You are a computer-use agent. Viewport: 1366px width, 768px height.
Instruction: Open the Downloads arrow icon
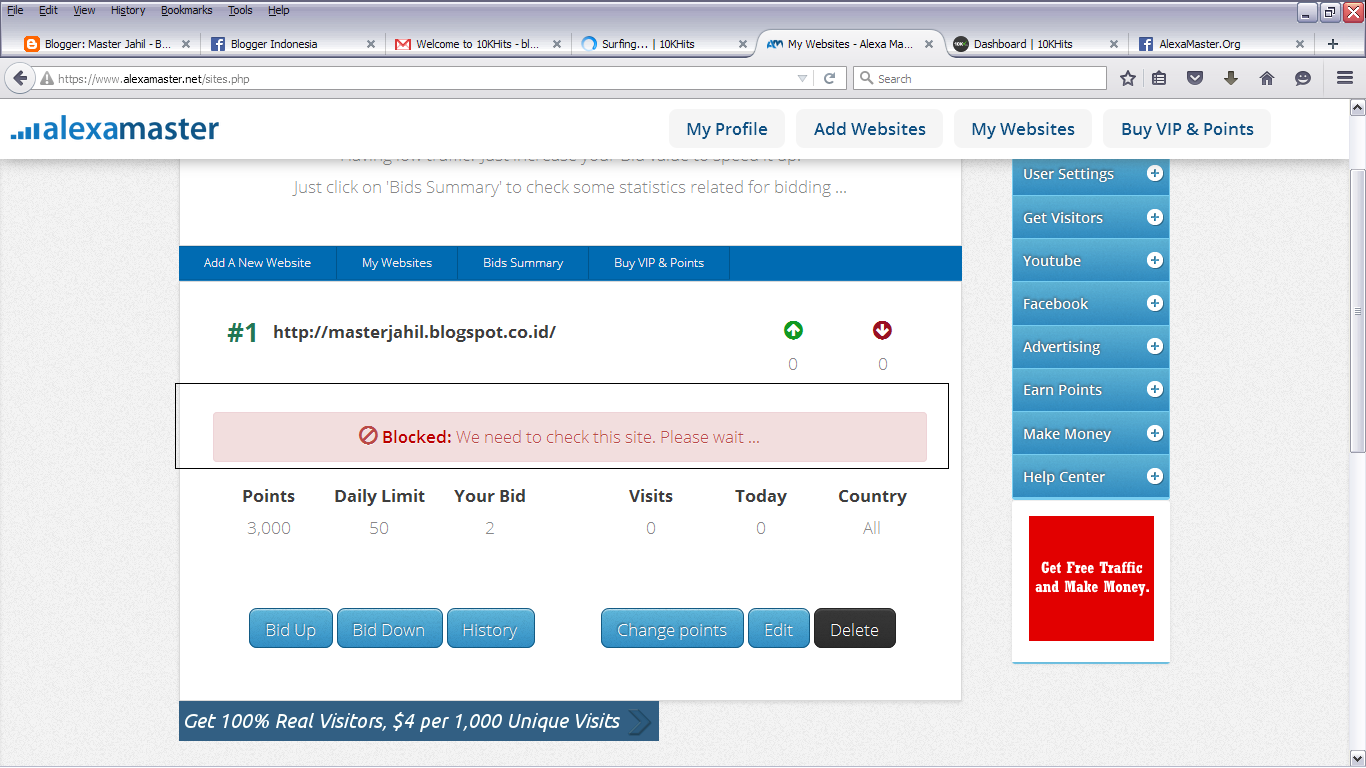click(1231, 78)
